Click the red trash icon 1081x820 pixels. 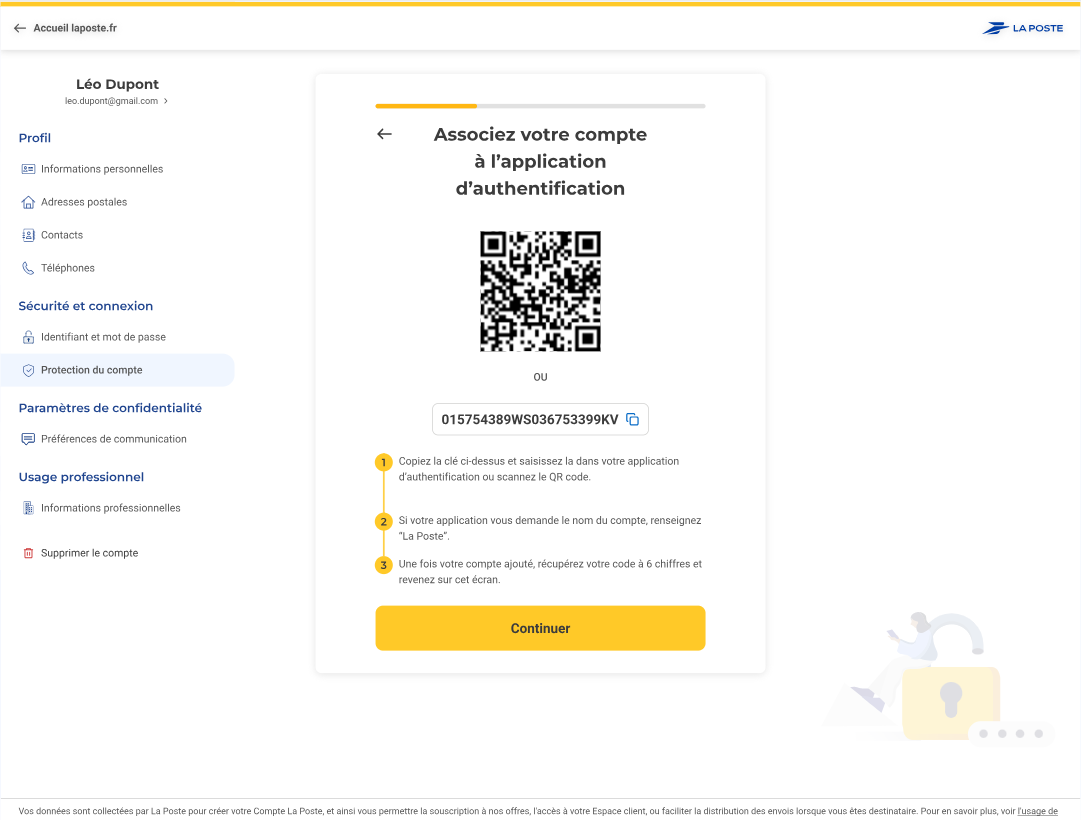(28, 553)
